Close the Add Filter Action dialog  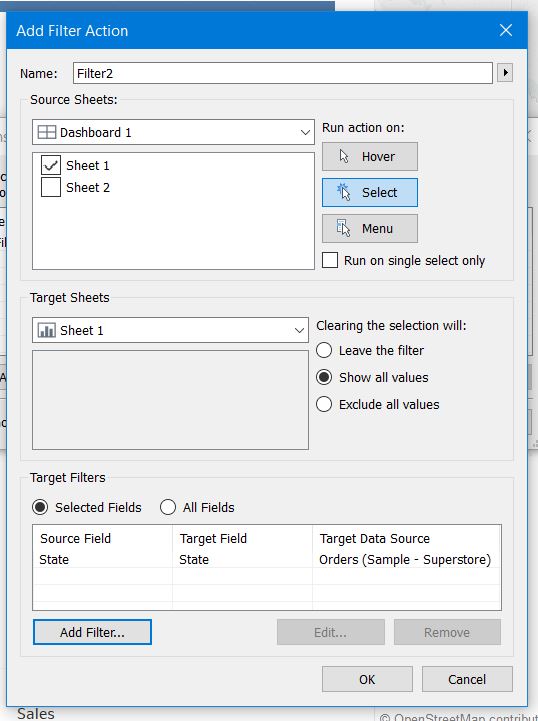coord(506,30)
